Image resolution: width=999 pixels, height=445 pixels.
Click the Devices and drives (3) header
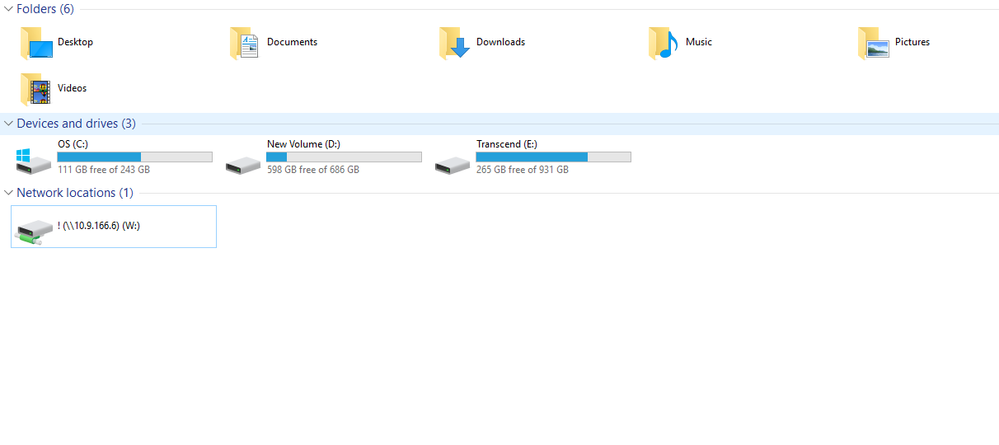76,124
